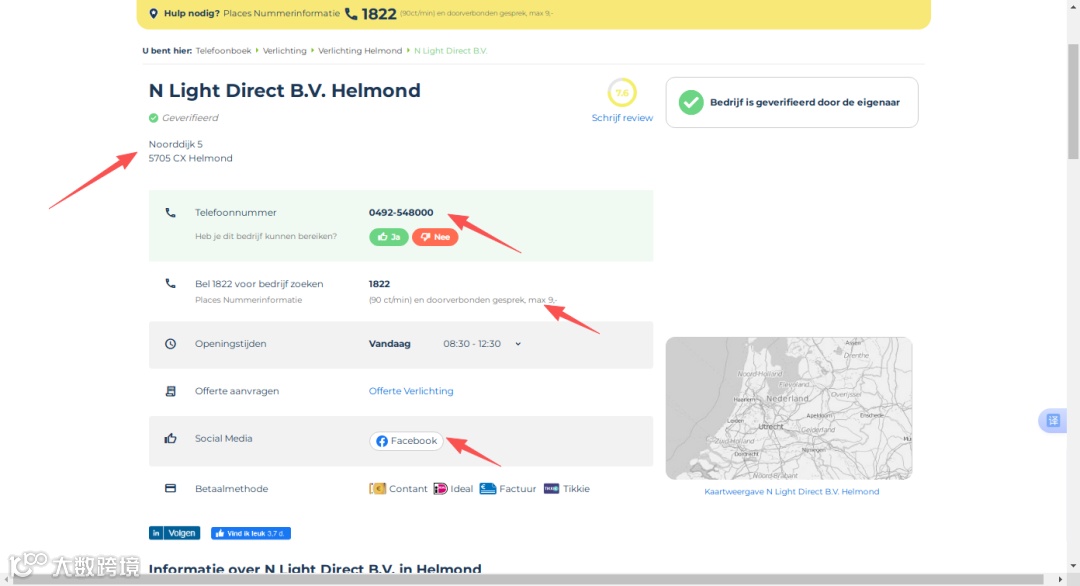Click the phone icon next to 1822 in banner
The width and height of the screenshot is (1080, 586).
(x=351, y=14)
